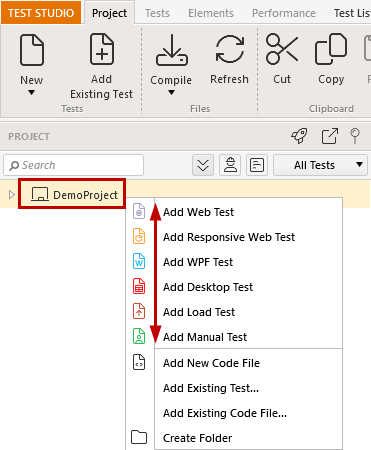
Task: Click the TEST STUDIO application button
Action: click(x=41, y=13)
